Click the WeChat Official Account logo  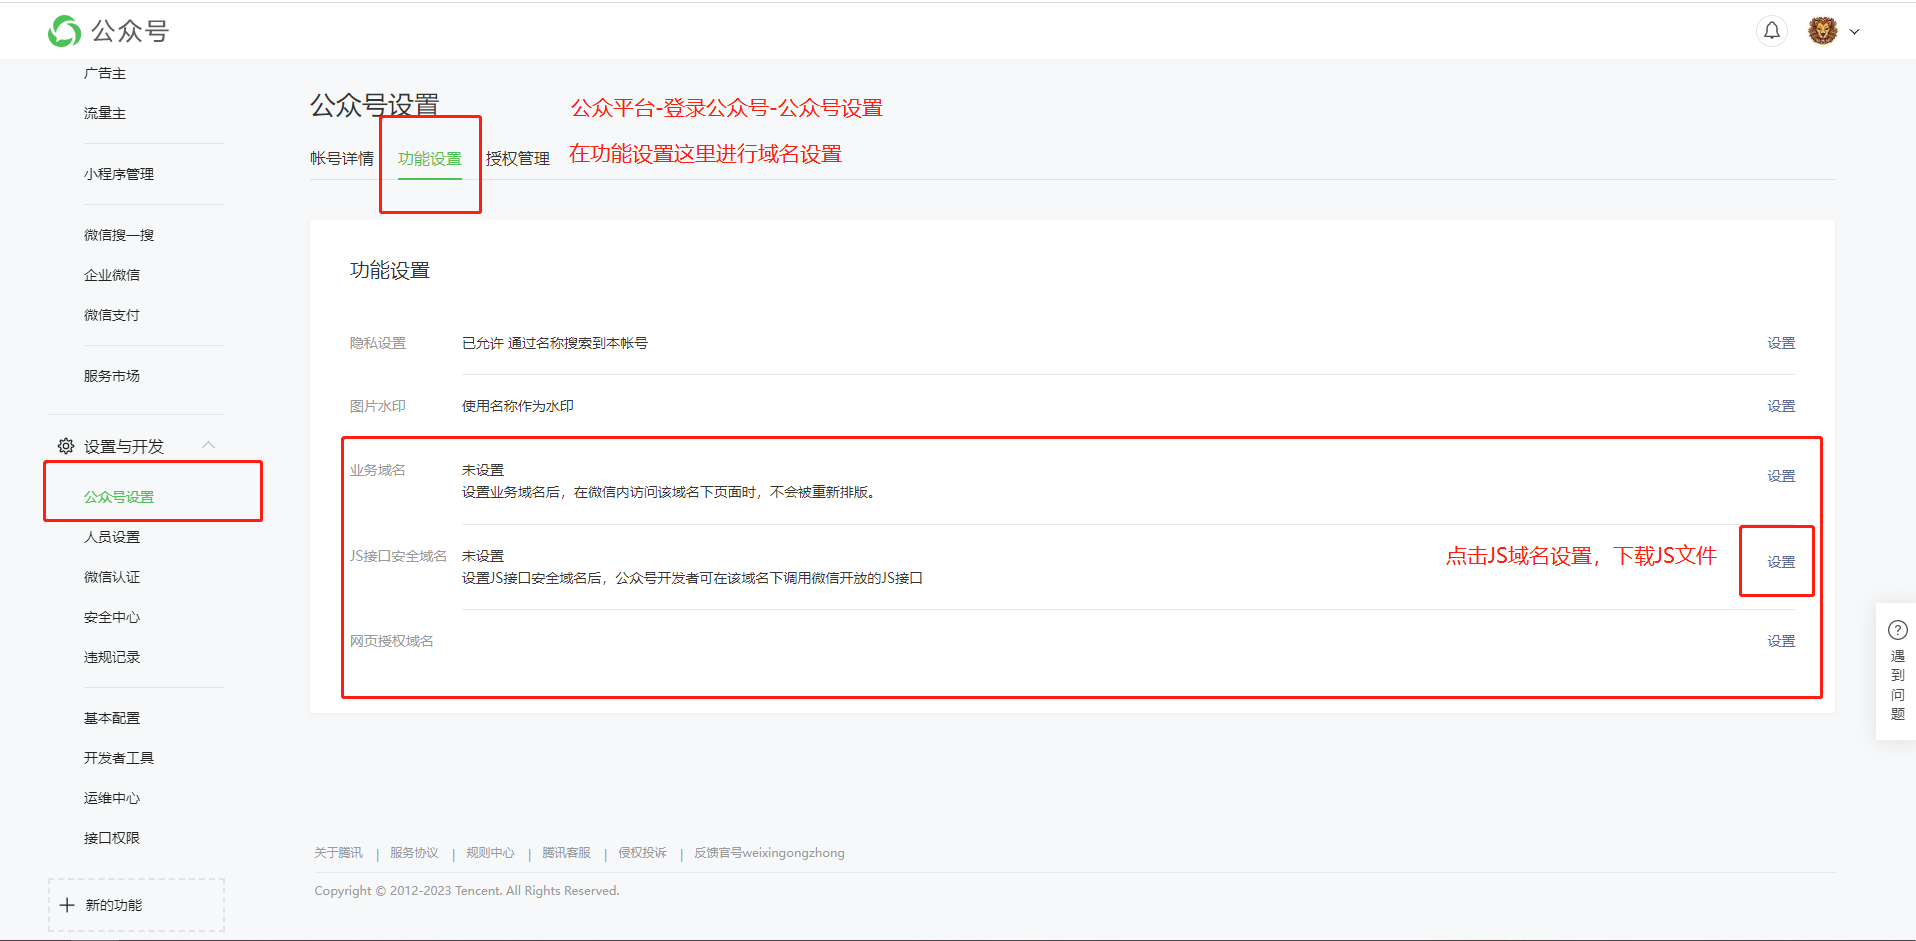click(65, 31)
